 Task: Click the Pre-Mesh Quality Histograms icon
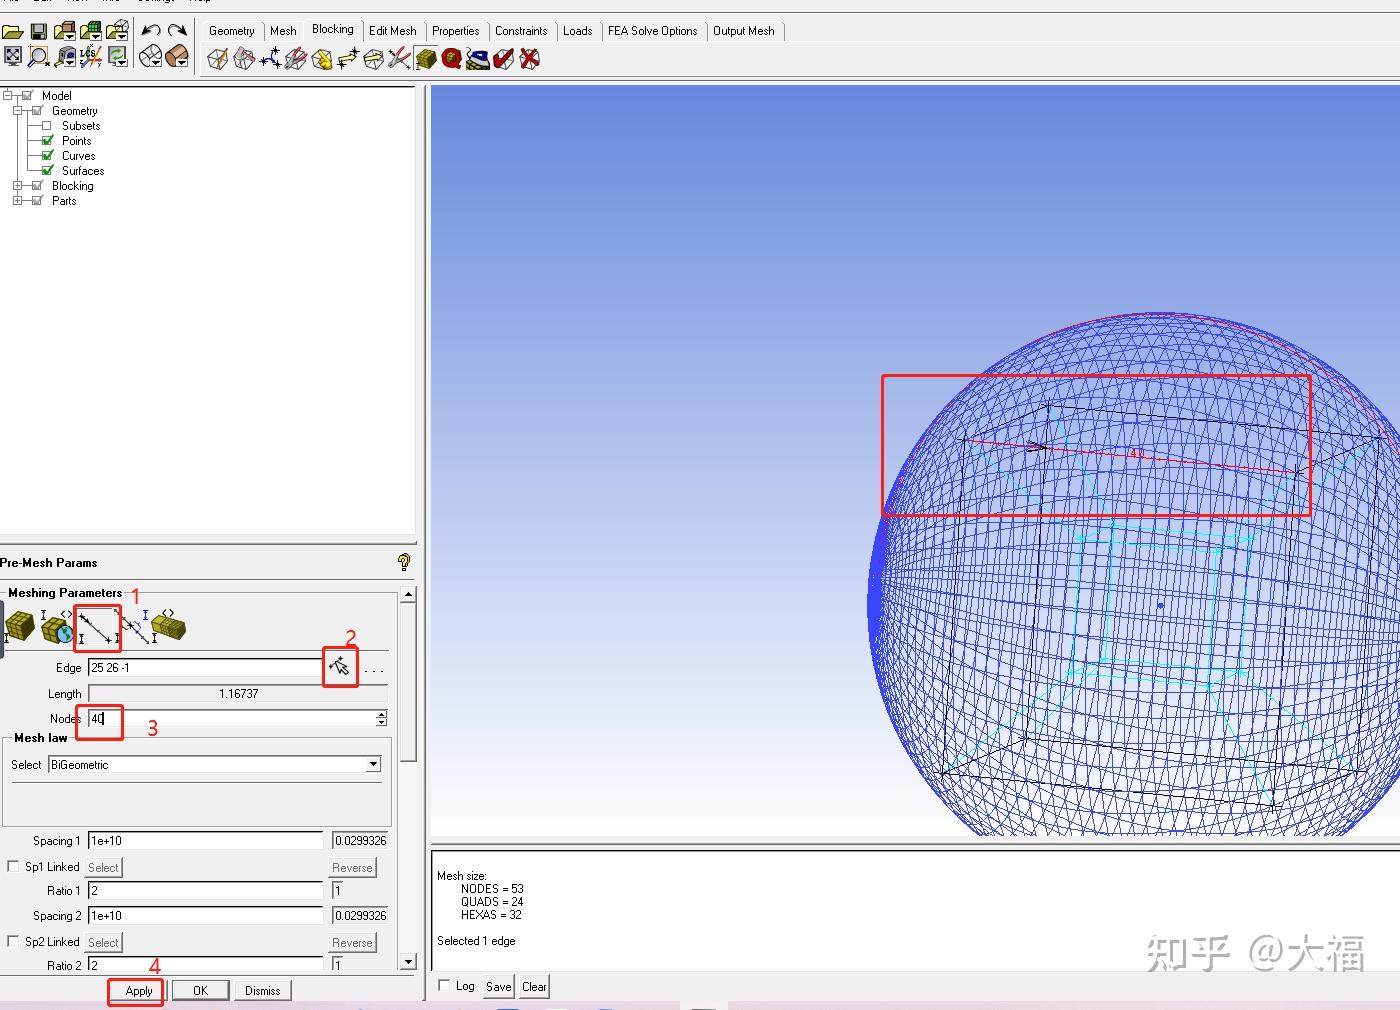[x=451, y=60]
